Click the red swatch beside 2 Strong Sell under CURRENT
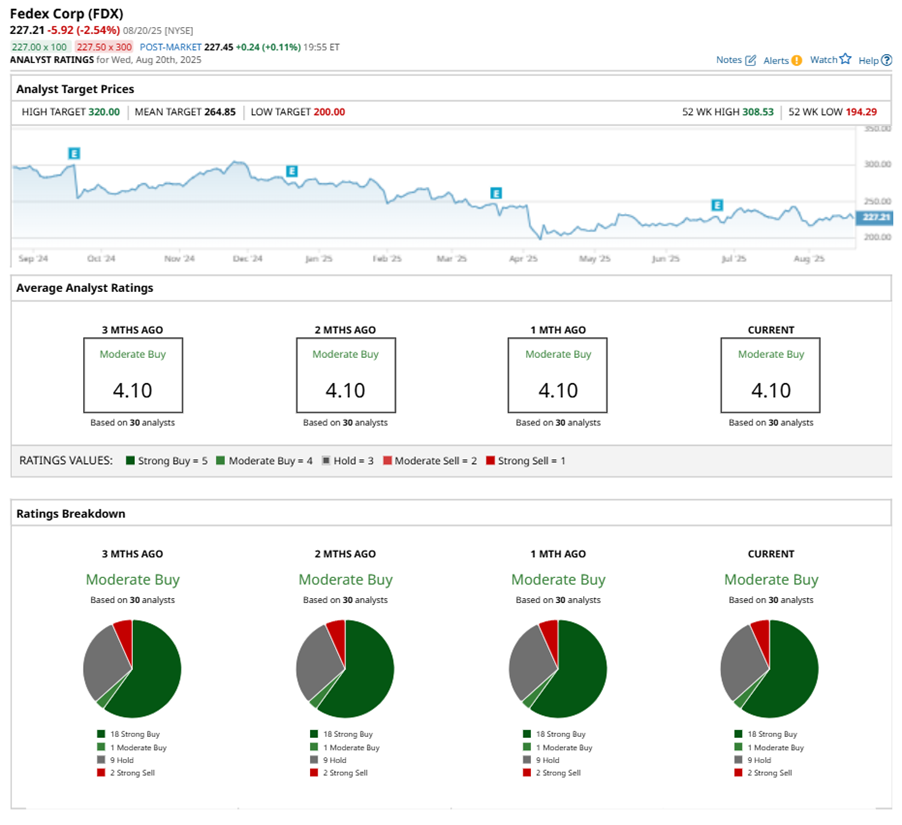 (x=739, y=773)
